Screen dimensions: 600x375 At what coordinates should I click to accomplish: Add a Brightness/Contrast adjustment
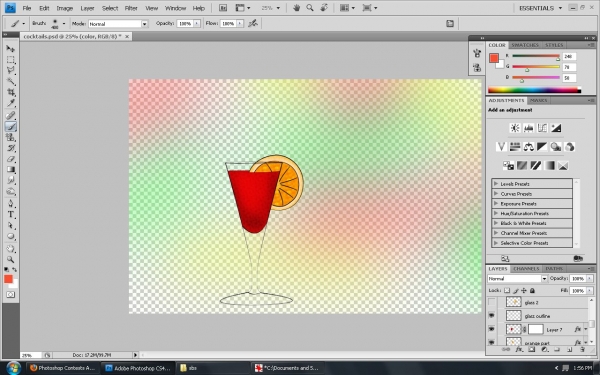(515, 128)
